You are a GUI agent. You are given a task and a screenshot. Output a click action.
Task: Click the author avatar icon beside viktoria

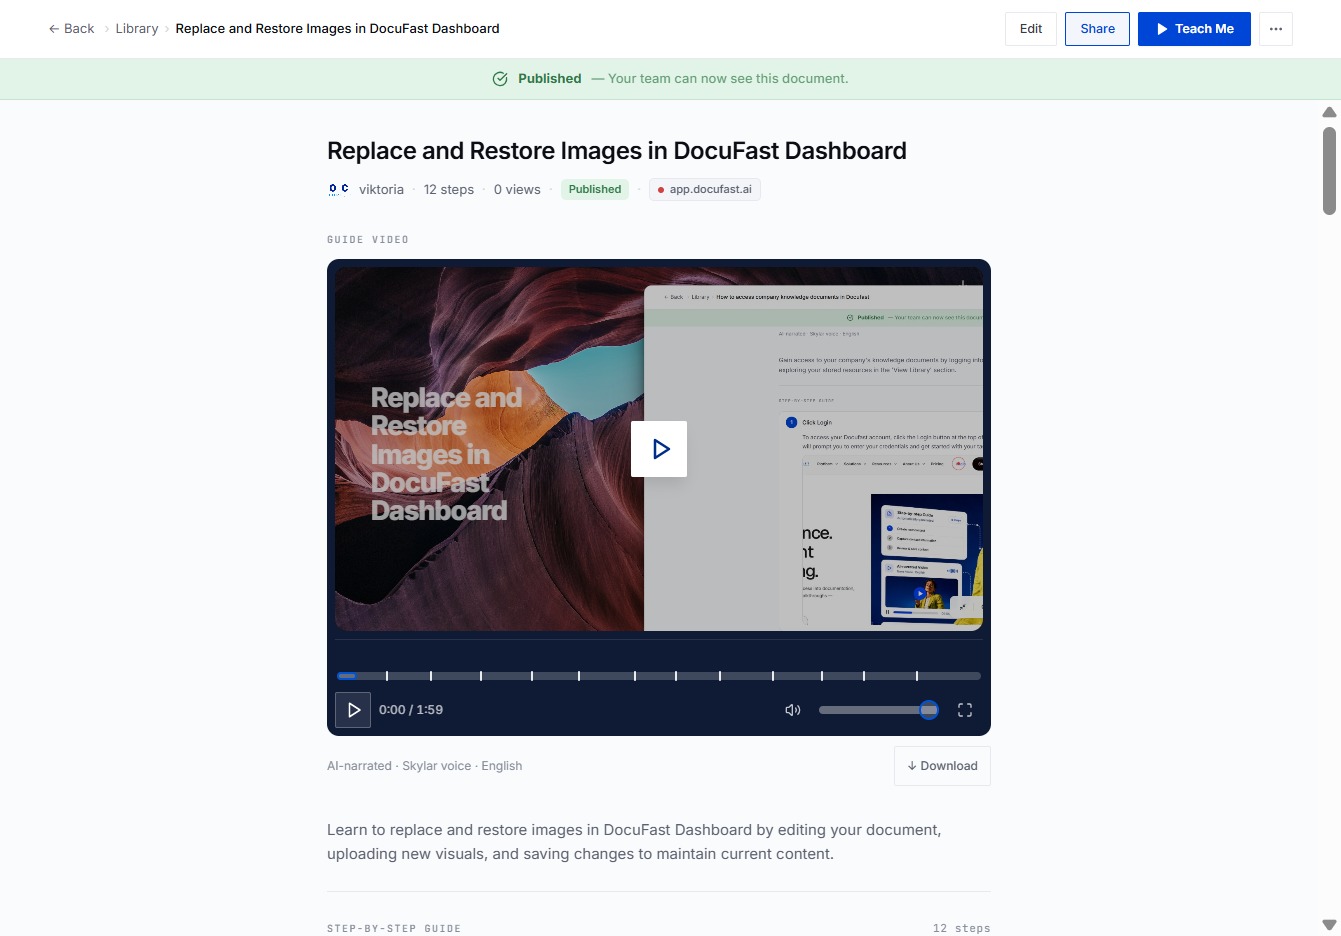click(x=339, y=189)
